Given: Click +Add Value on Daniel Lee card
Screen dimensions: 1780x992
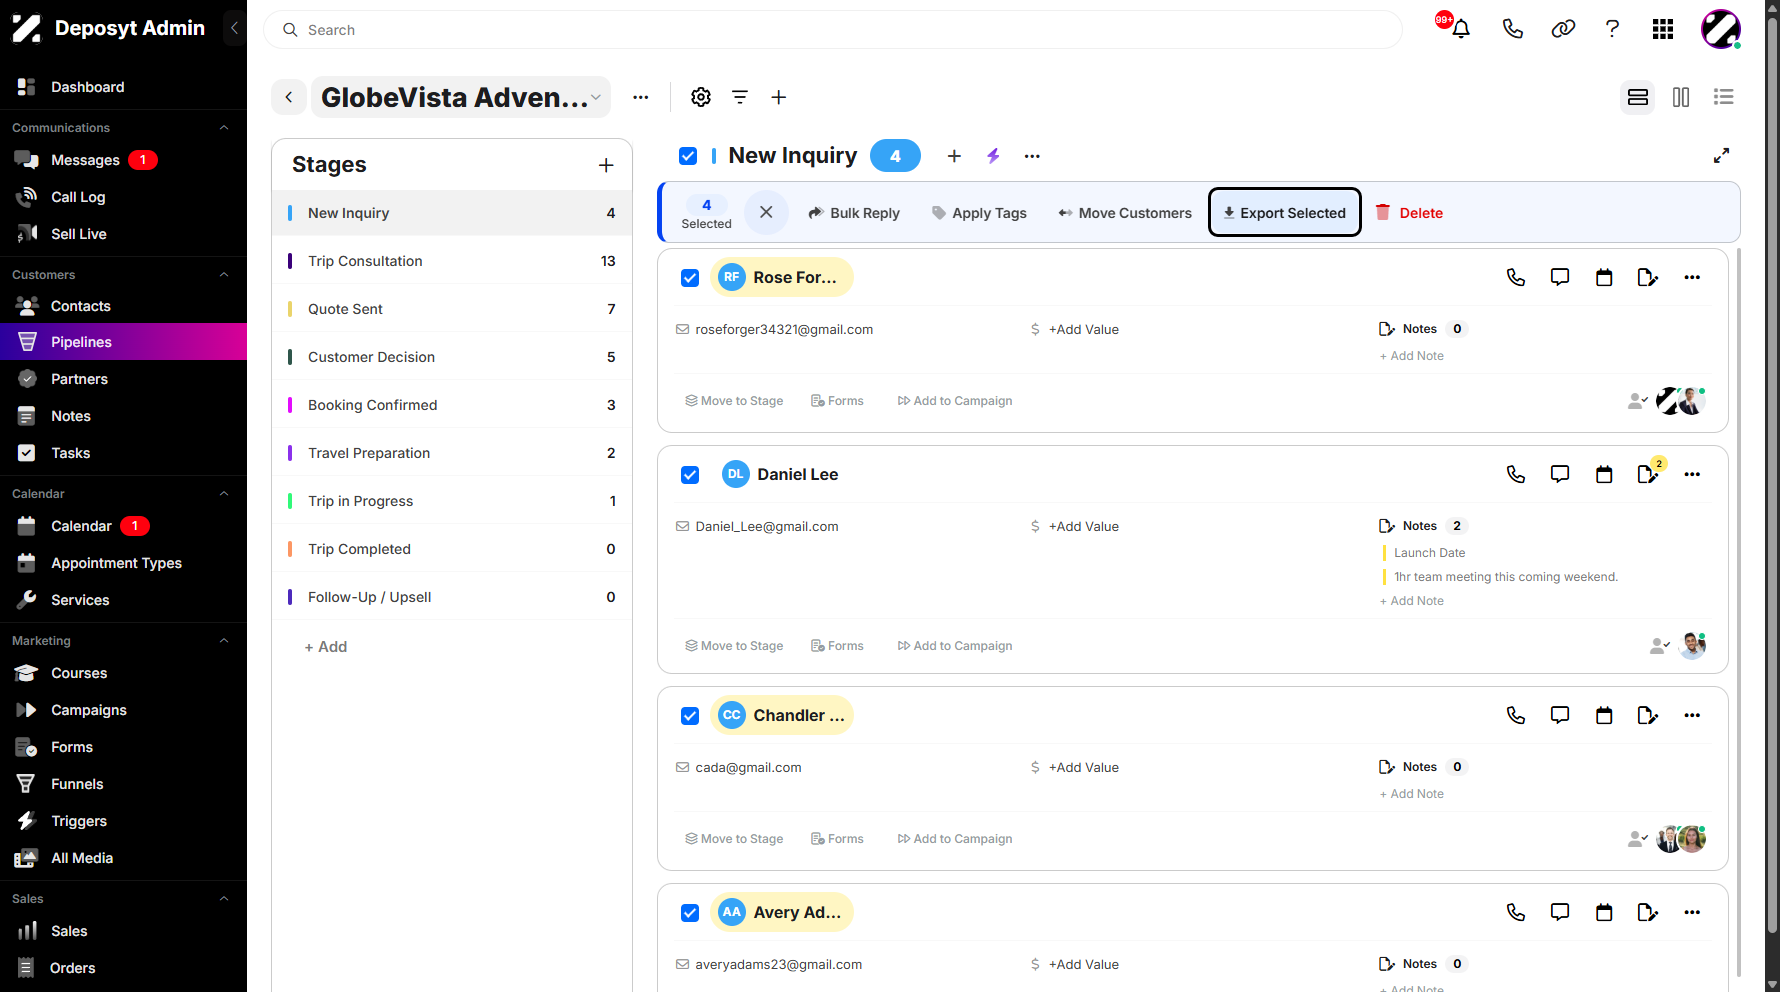Looking at the screenshot, I should (x=1083, y=526).
